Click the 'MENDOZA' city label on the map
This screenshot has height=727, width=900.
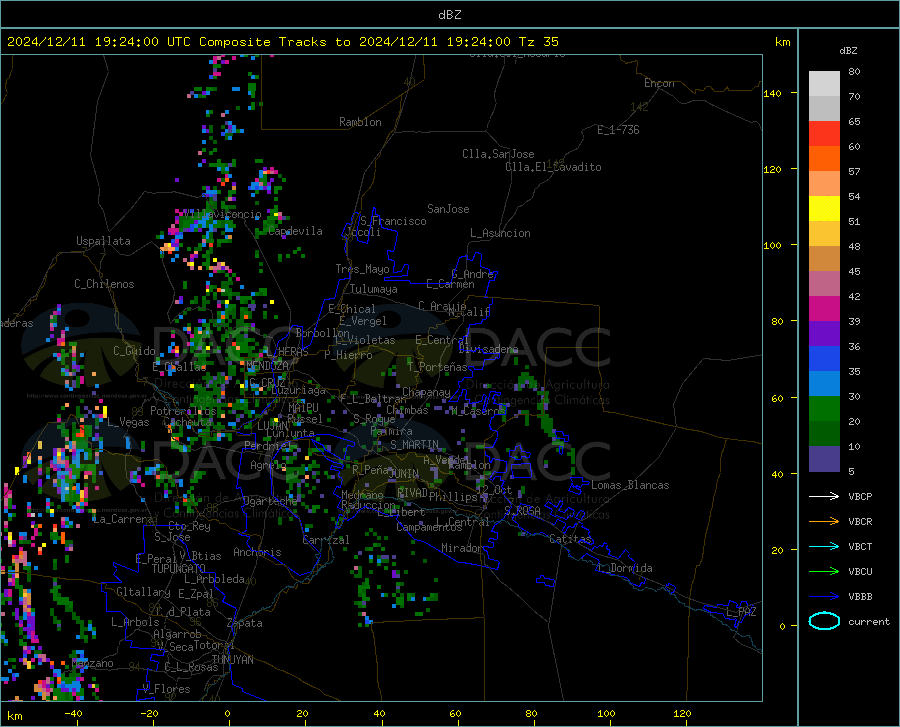coord(267,366)
